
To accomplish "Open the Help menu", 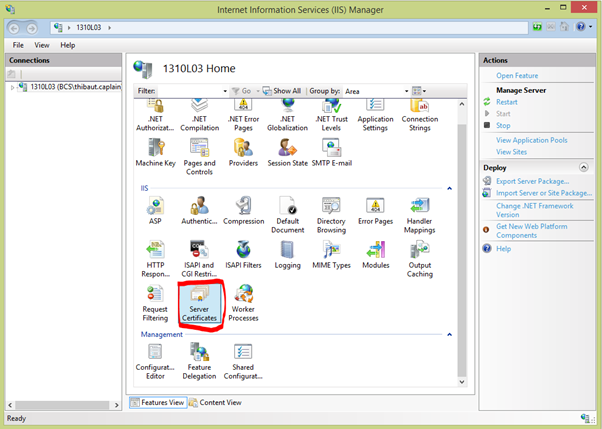I will click(68, 45).
